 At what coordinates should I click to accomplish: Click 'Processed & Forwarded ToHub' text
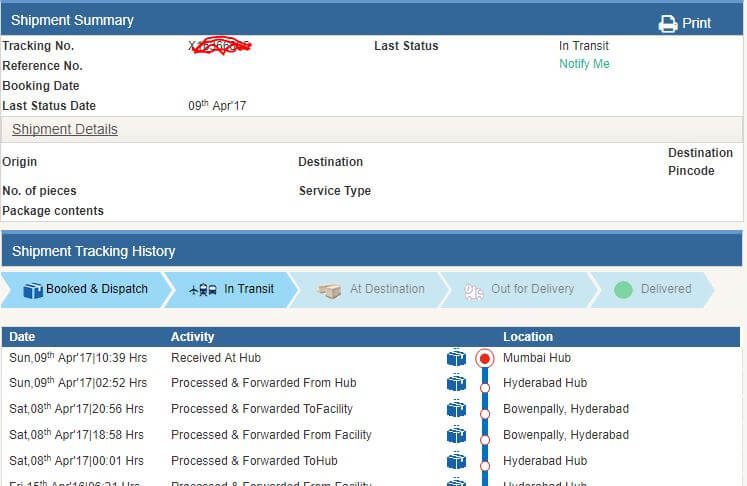point(254,461)
